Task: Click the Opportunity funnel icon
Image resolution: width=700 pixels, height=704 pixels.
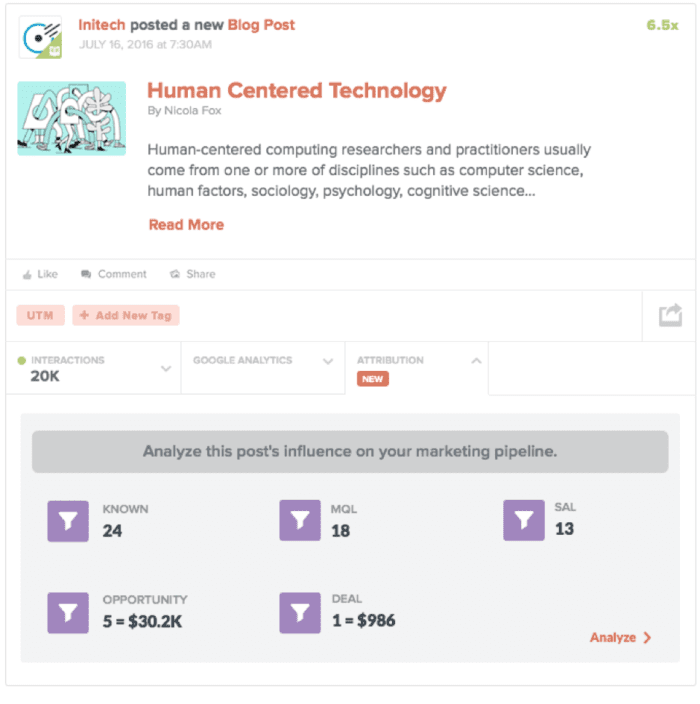Action: point(68,612)
